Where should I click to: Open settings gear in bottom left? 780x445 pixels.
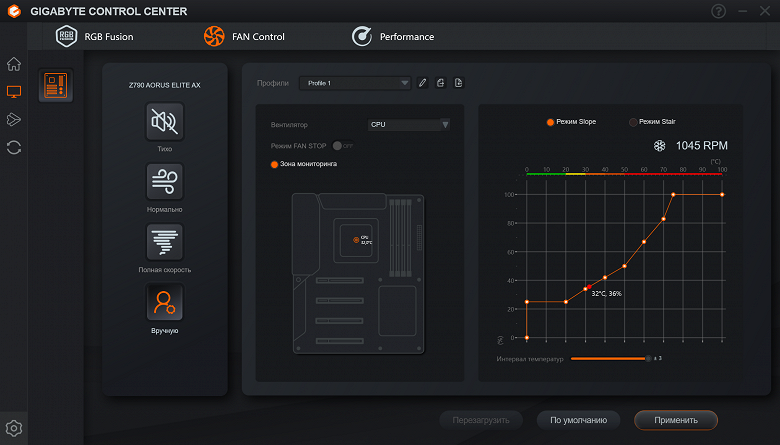tap(14, 428)
